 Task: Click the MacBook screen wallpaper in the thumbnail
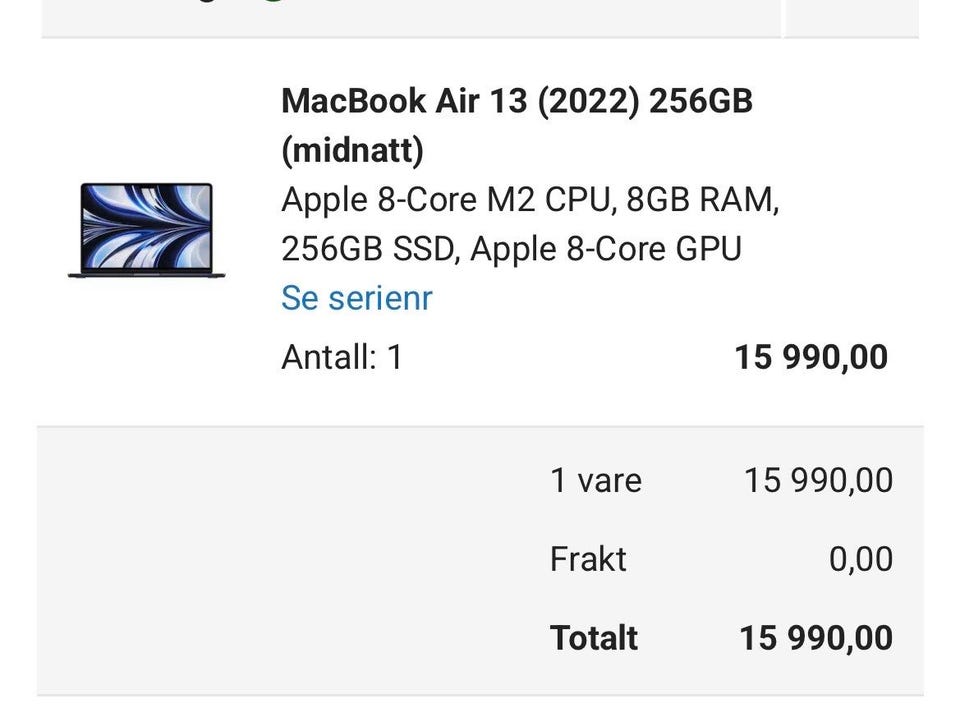point(146,226)
